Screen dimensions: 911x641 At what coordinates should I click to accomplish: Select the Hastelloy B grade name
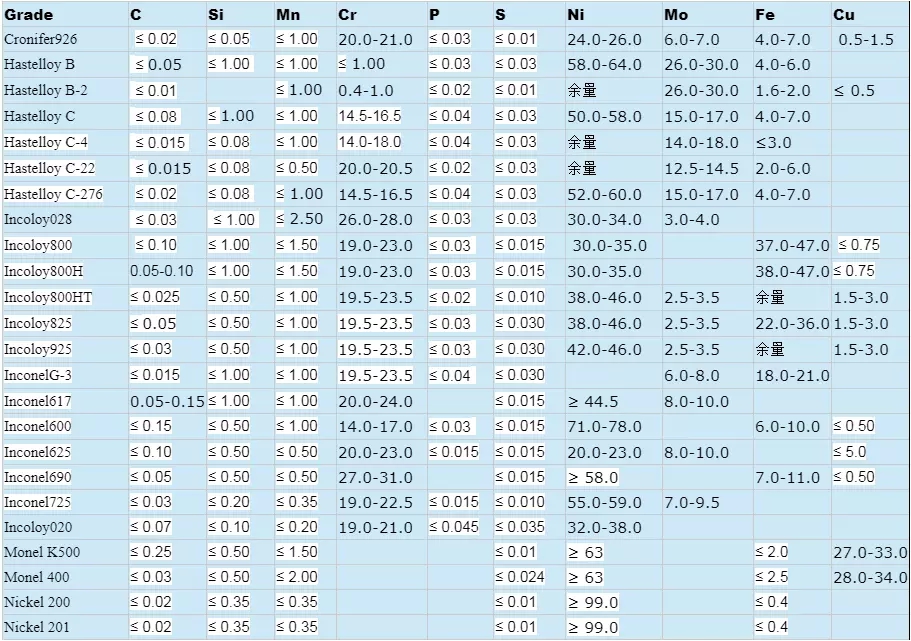pos(40,65)
